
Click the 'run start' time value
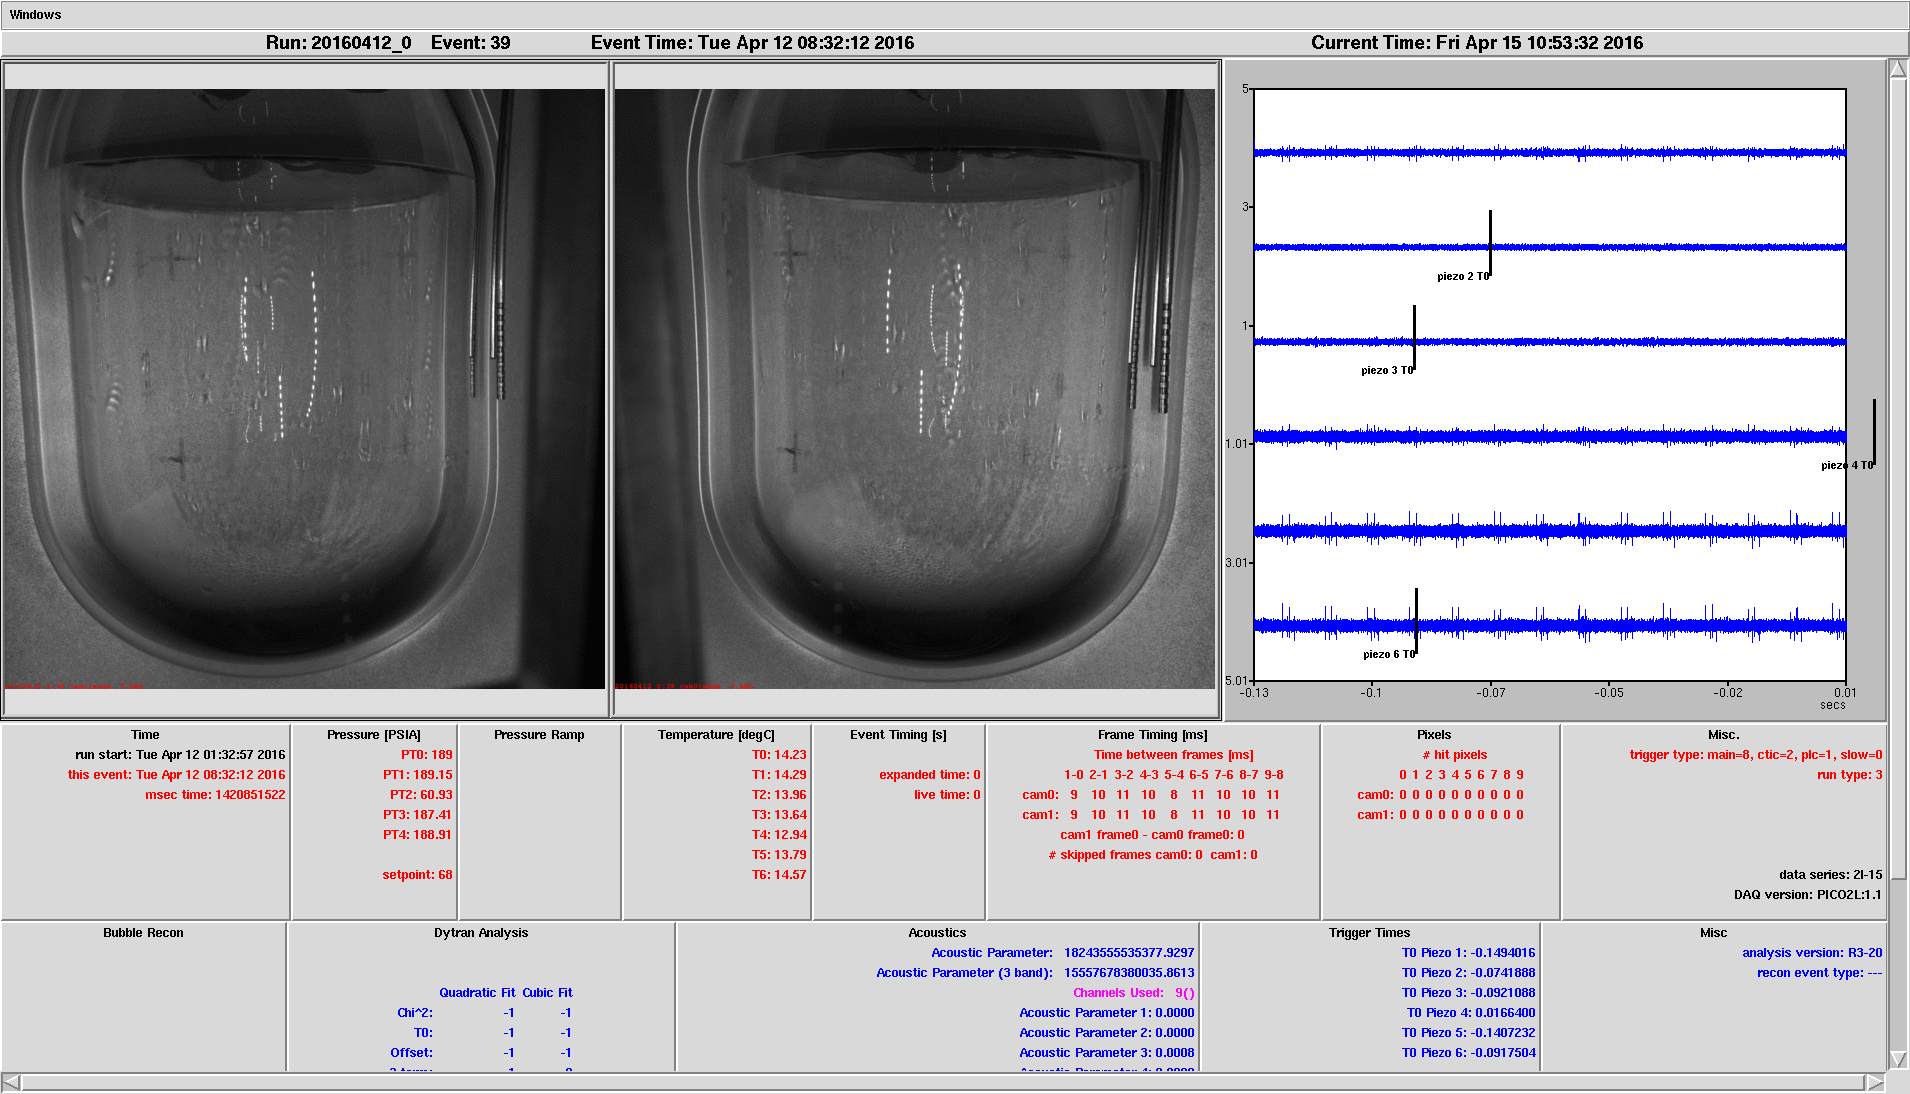pos(180,755)
